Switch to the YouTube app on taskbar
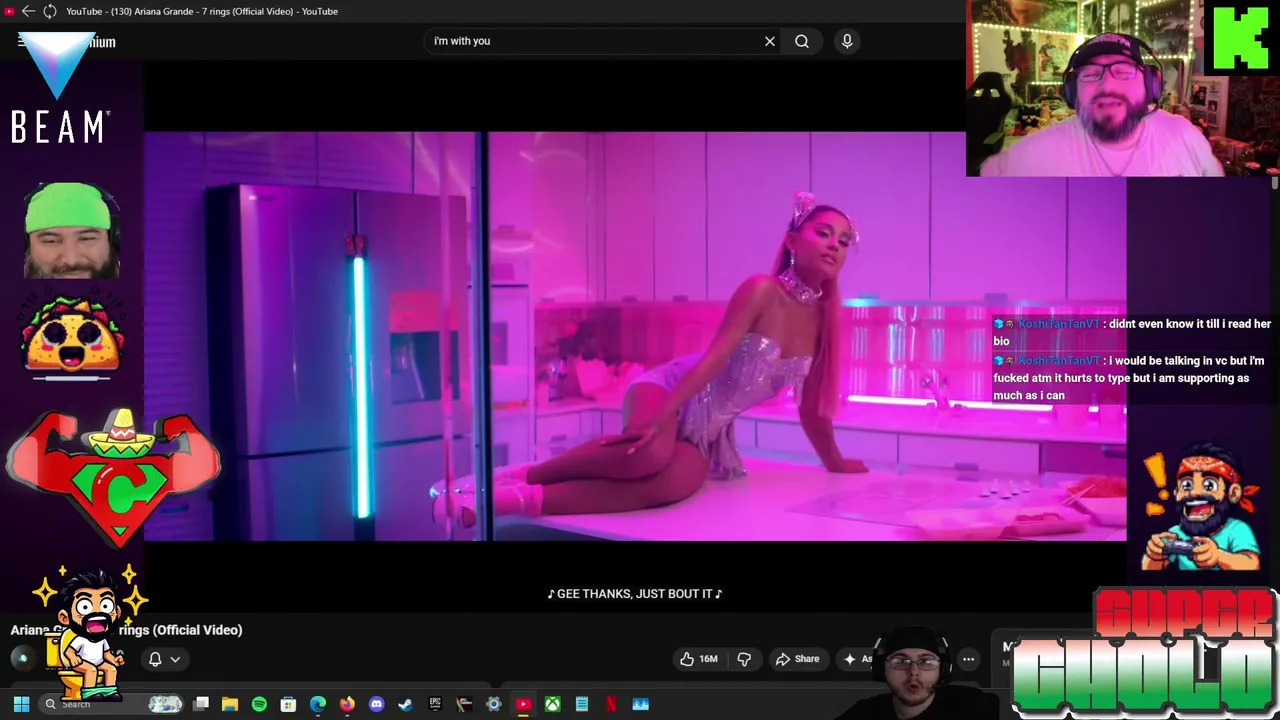The height and width of the screenshot is (720, 1280). pyautogui.click(x=523, y=704)
